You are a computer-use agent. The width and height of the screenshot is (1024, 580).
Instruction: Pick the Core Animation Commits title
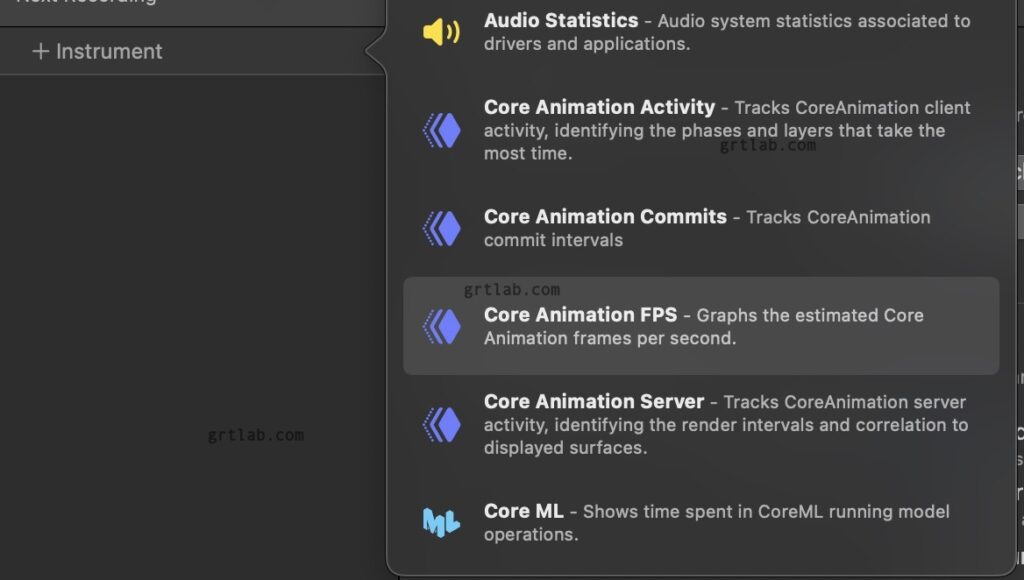tap(605, 216)
